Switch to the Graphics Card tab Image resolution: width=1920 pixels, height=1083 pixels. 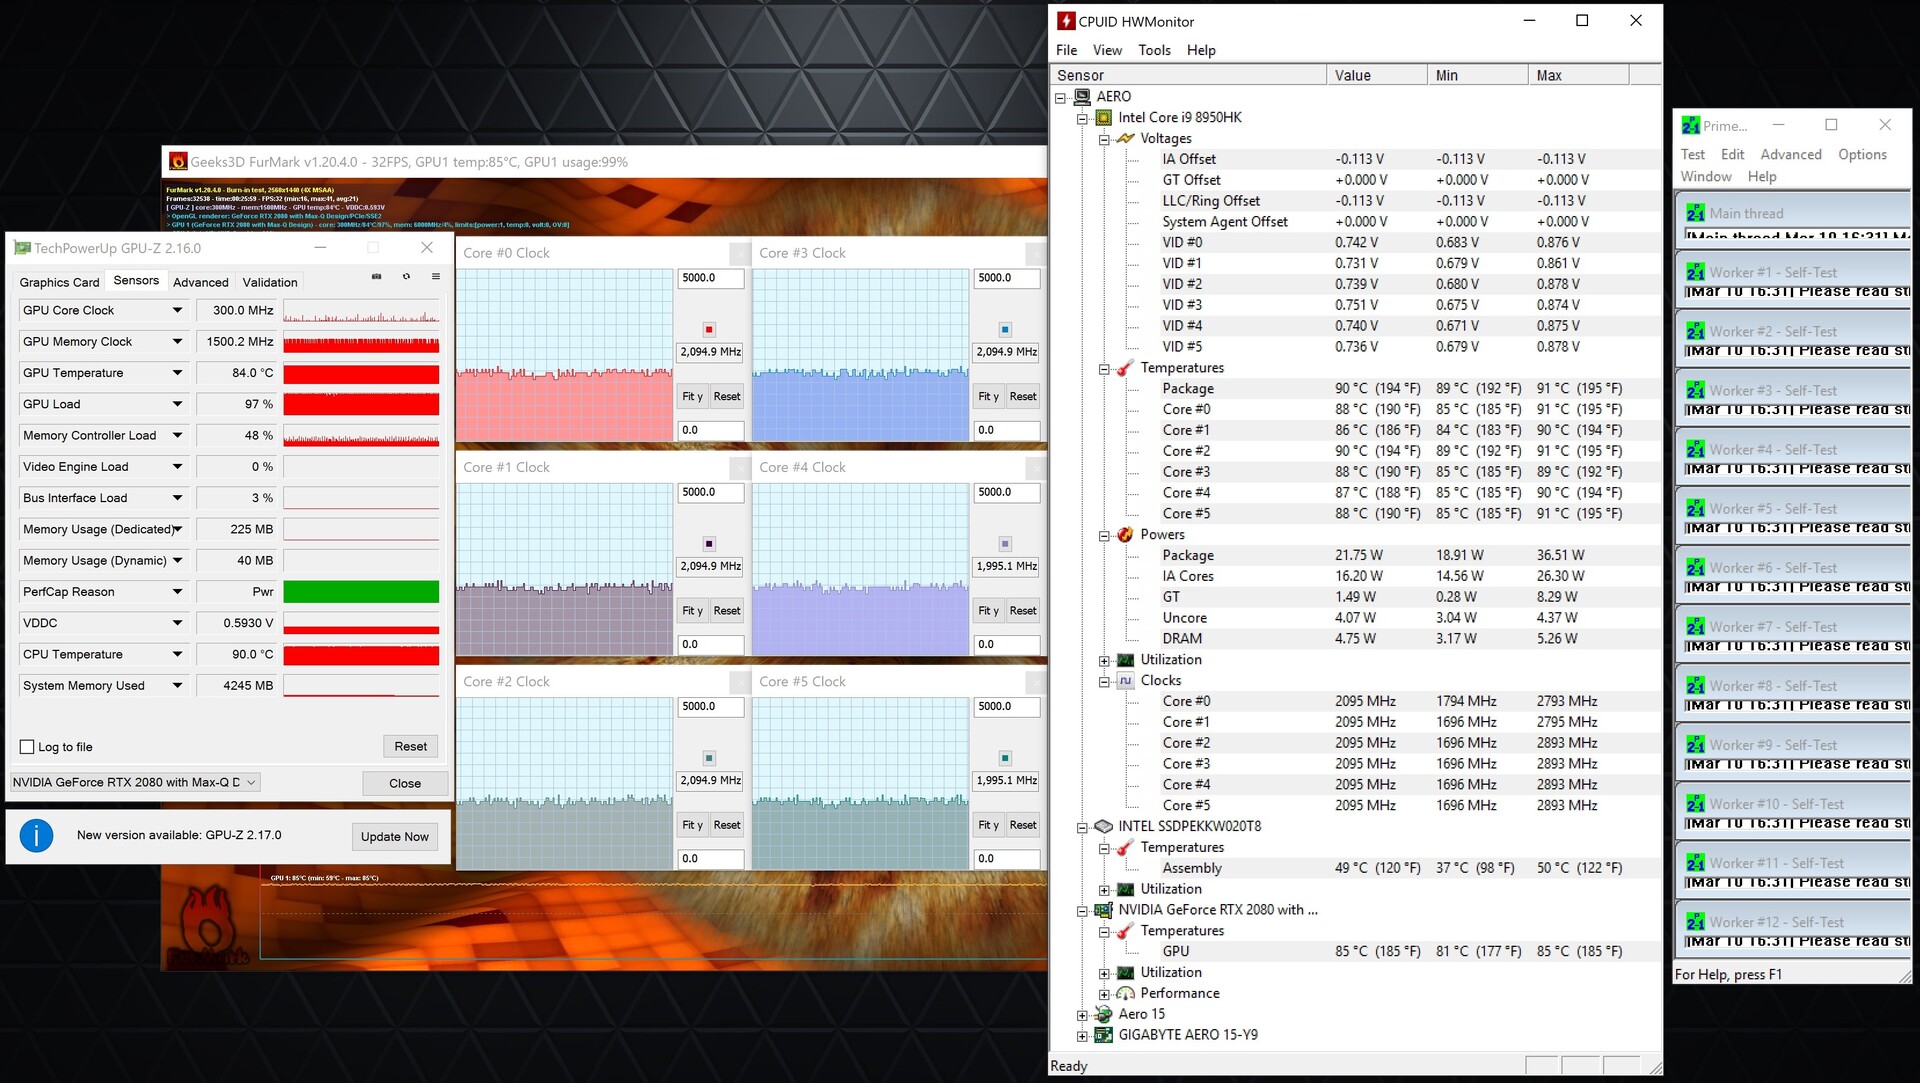(60, 282)
